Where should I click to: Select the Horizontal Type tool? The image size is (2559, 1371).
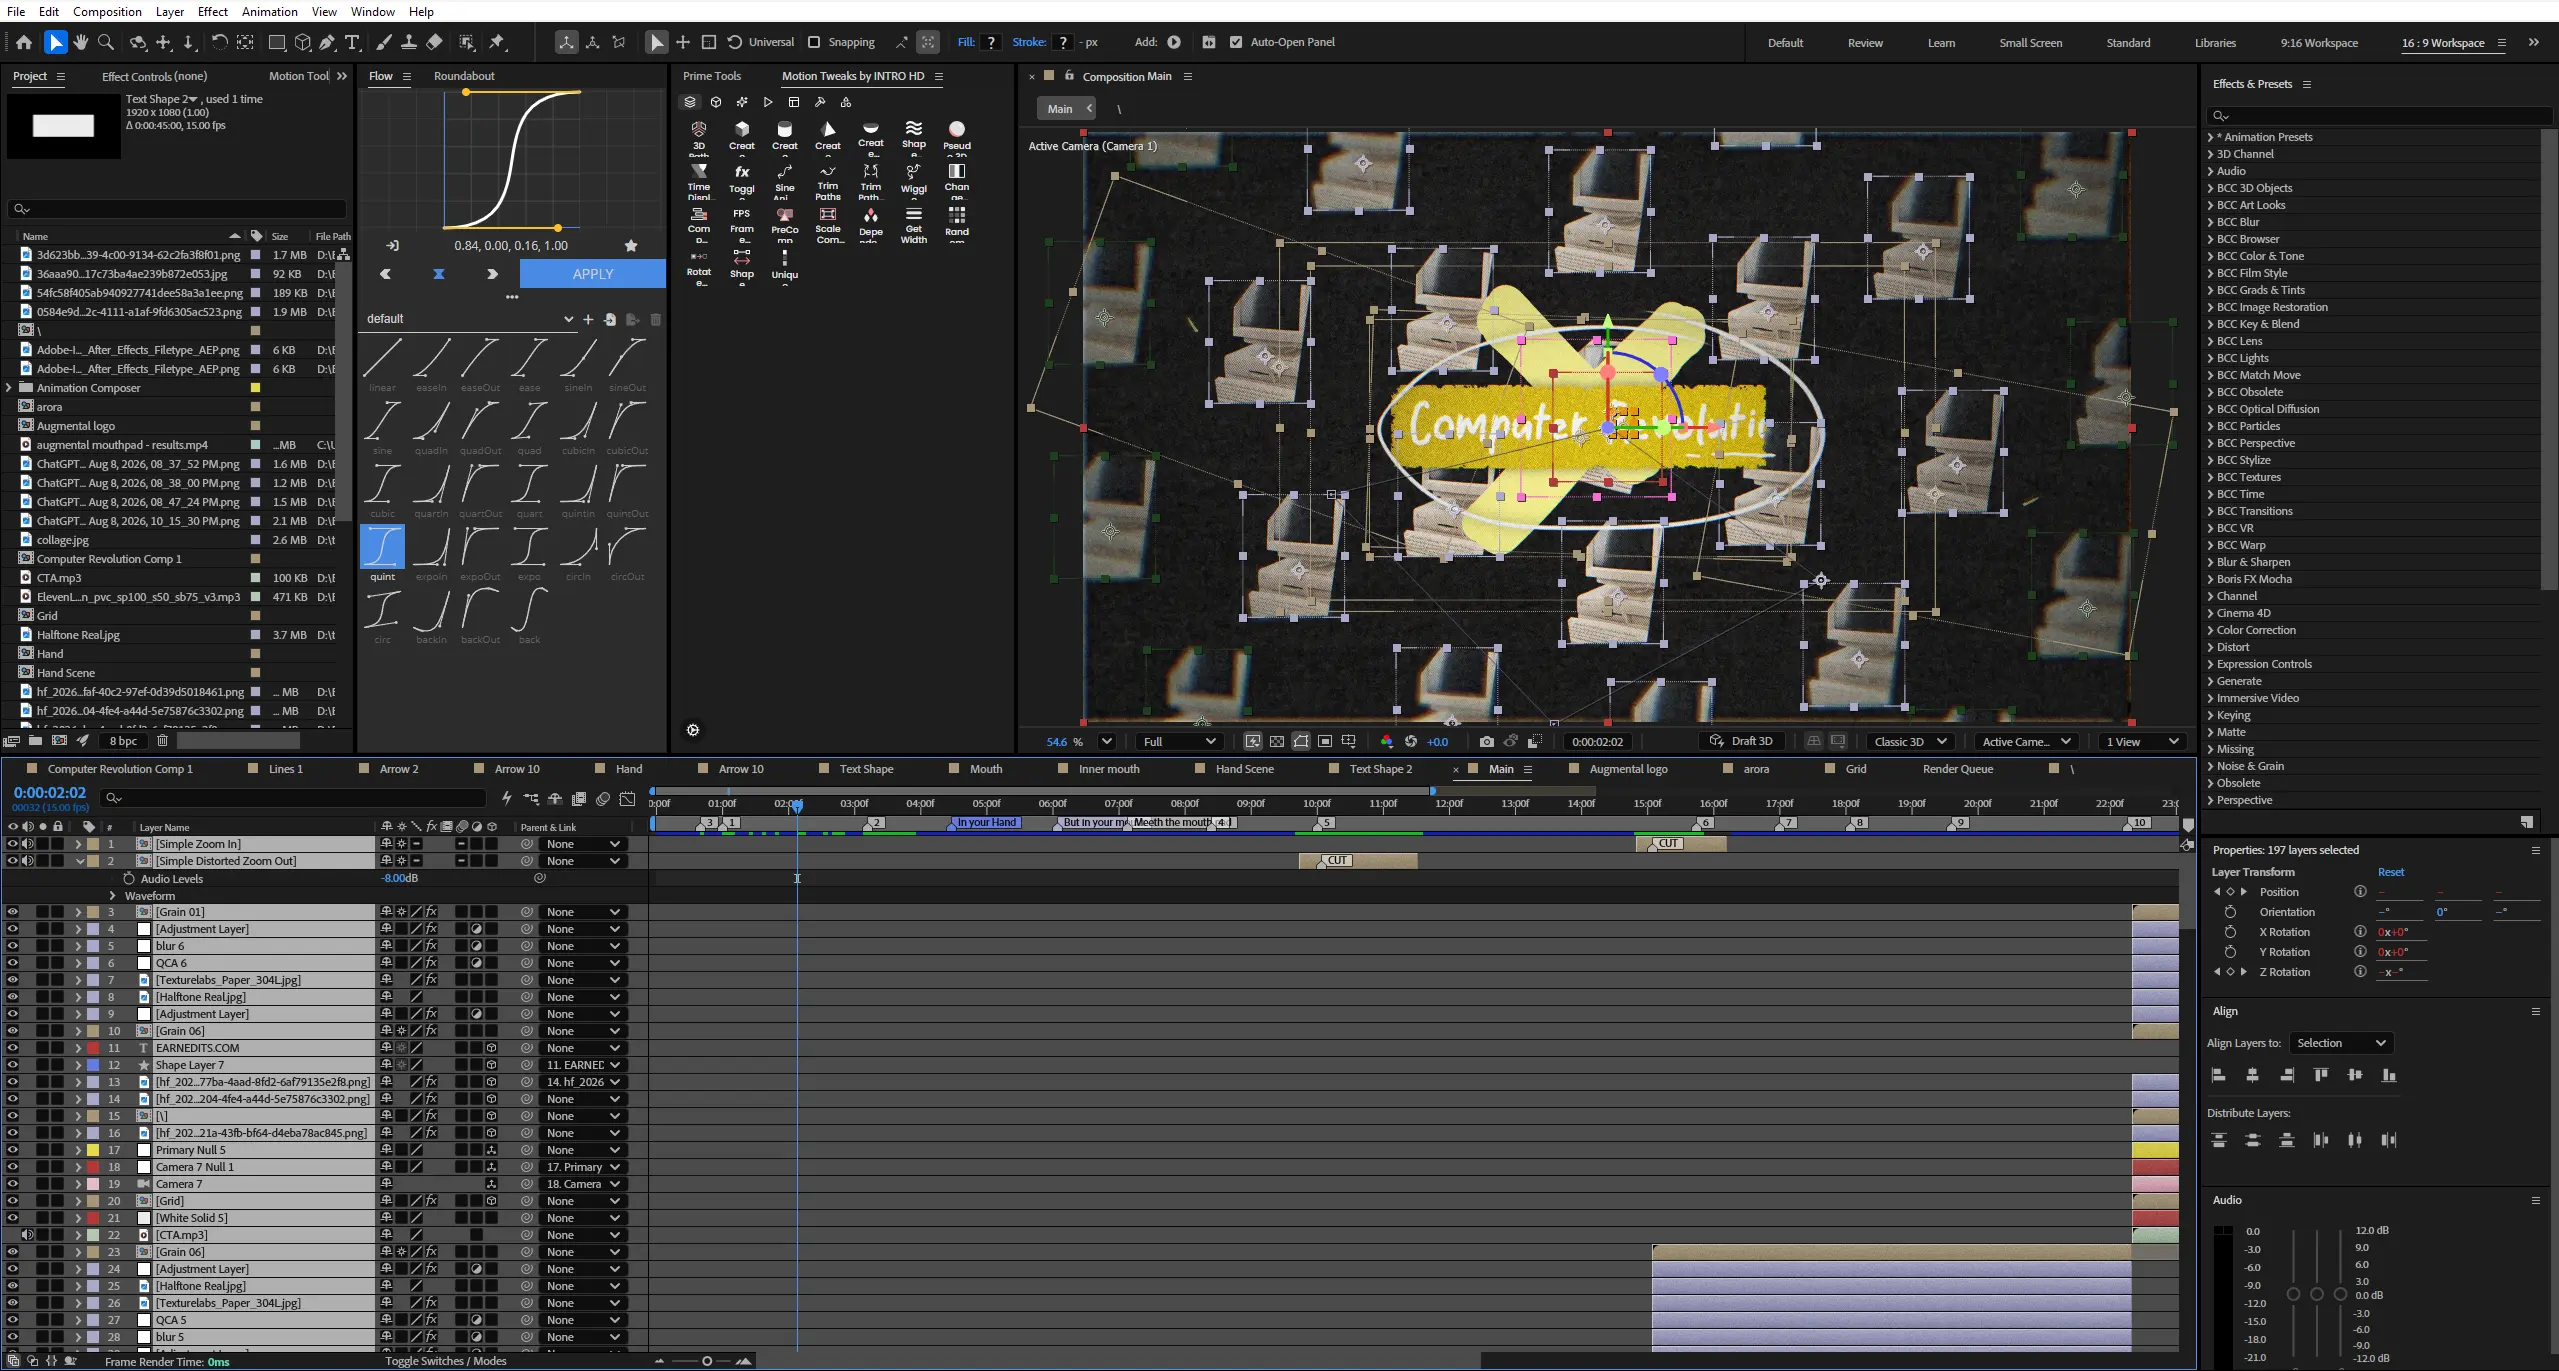tap(353, 42)
